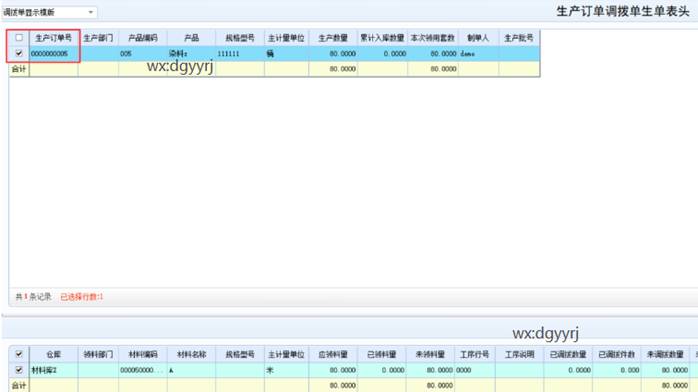Viewport: 698px width, 392px height.
Task: Select the 未调拨数量 cell in the 材料库2 row
Action: pos(666,370)
